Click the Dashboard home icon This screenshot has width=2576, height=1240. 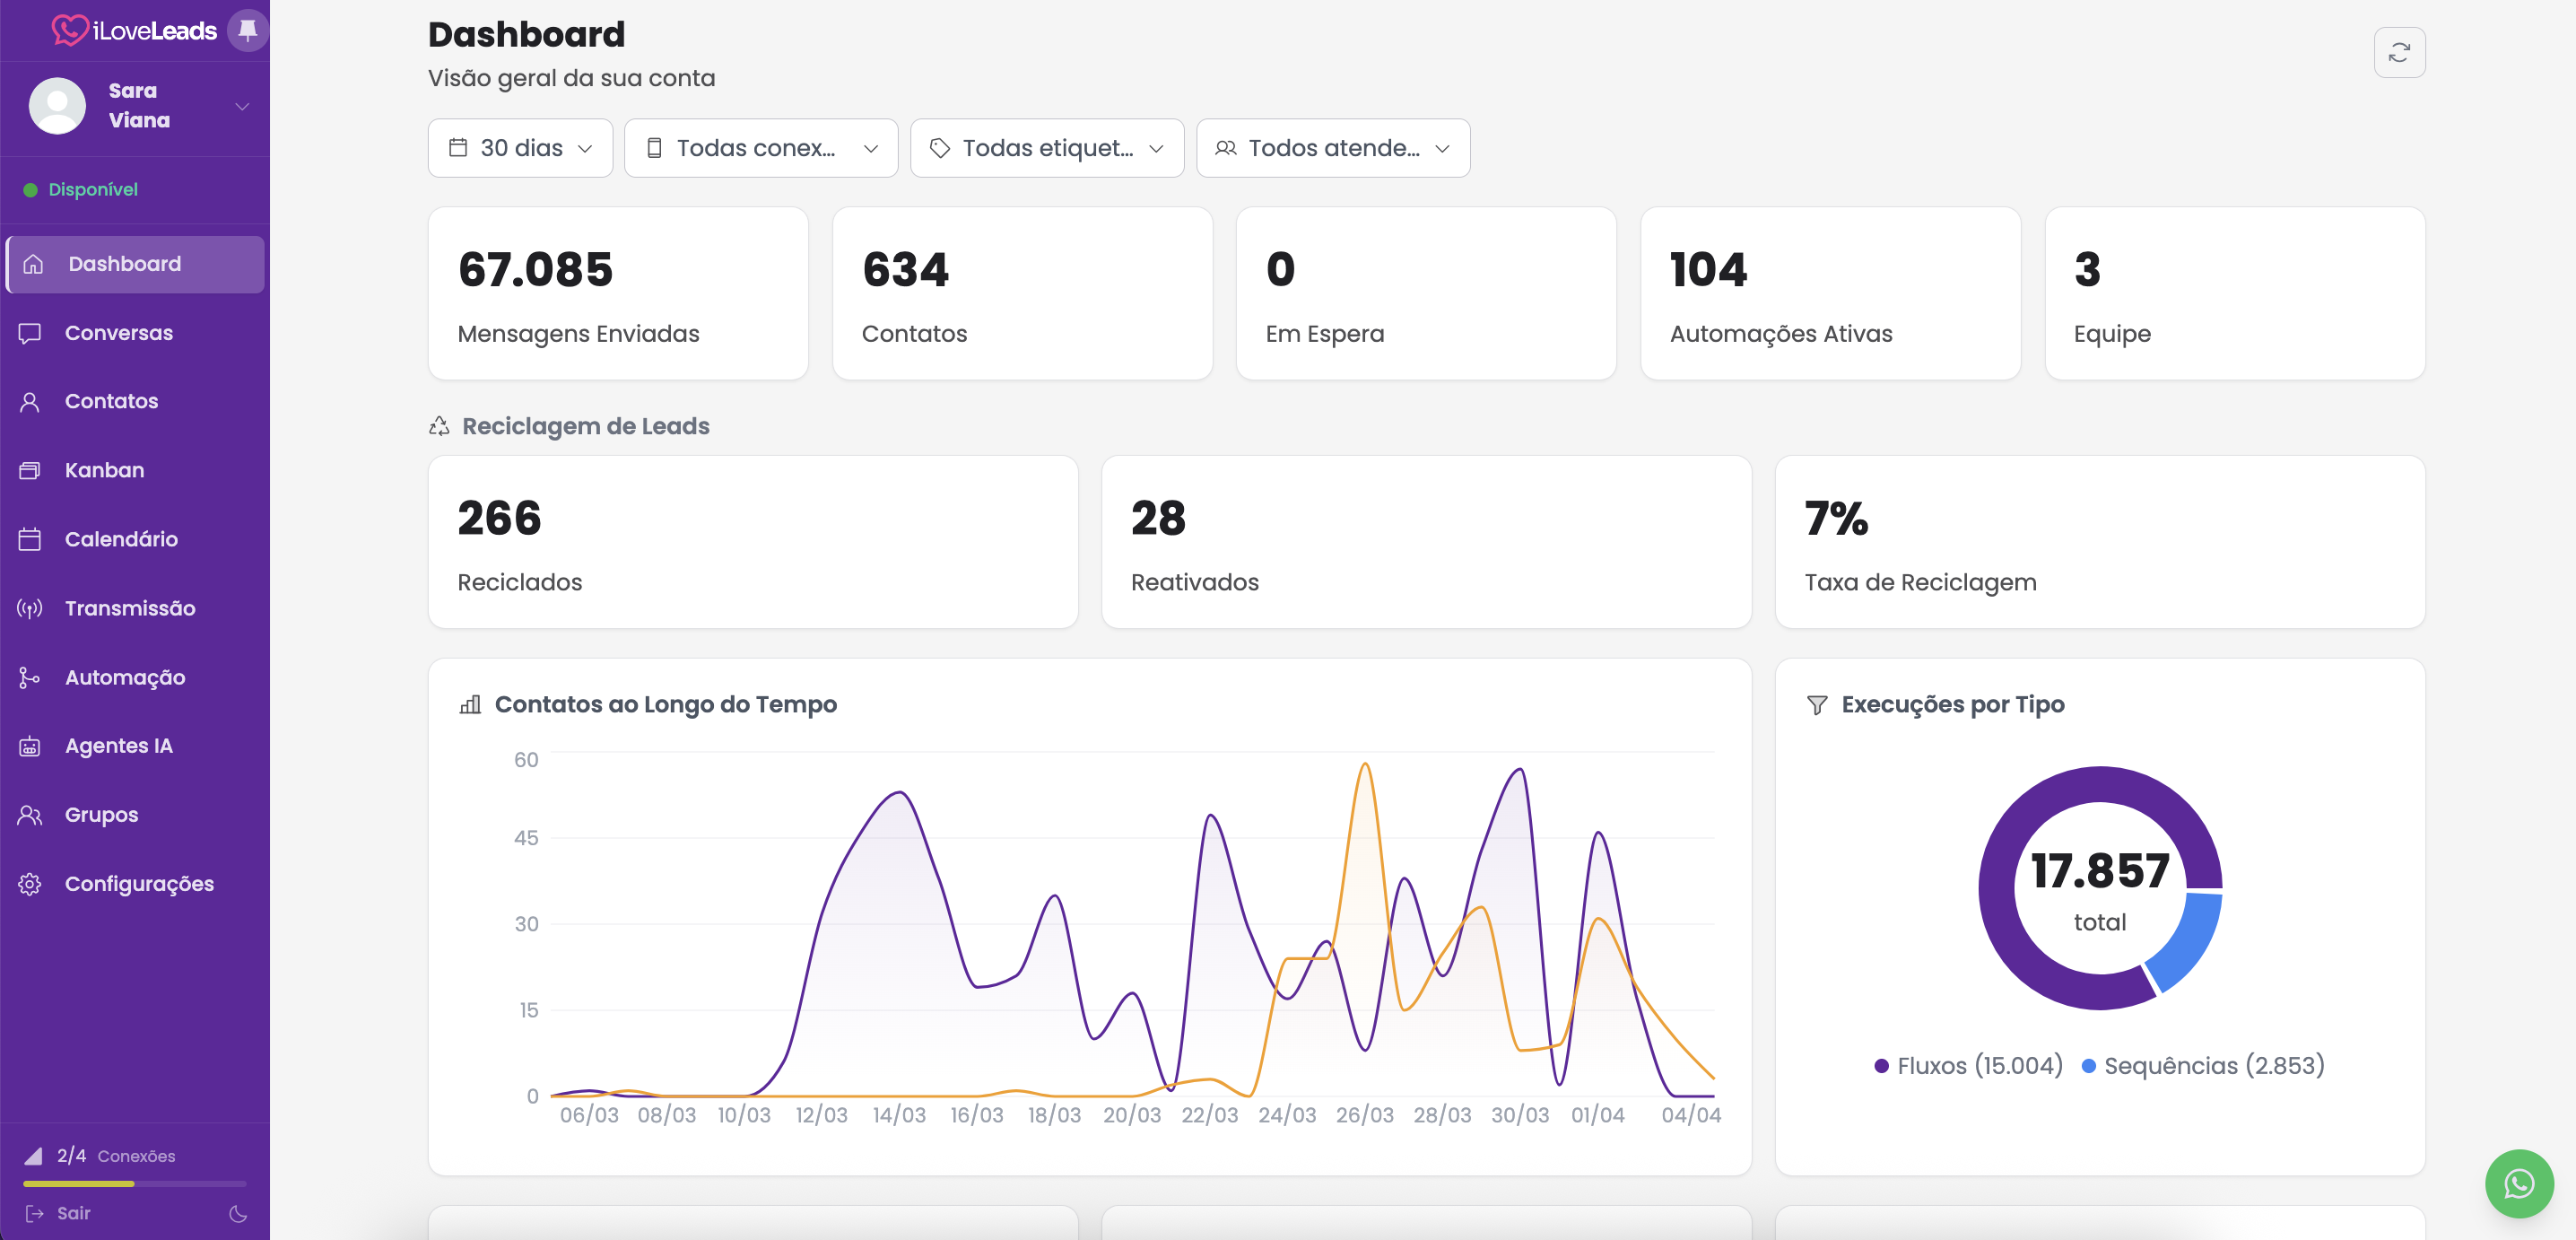[x=33, y=264]
